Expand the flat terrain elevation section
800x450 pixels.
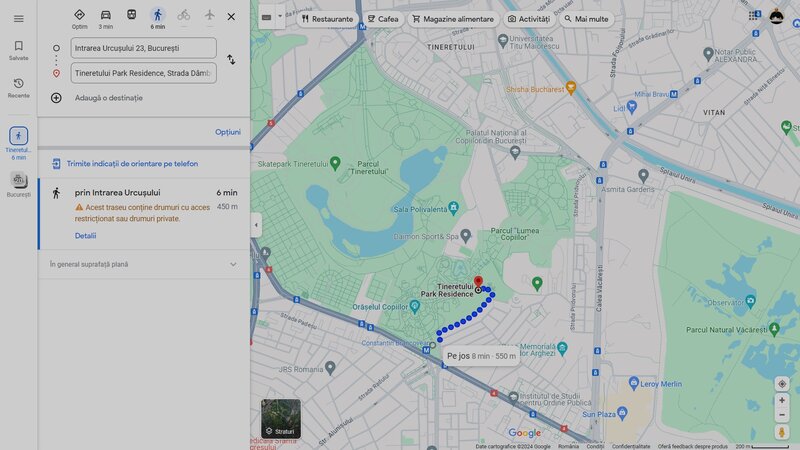(x=233, y=264)
